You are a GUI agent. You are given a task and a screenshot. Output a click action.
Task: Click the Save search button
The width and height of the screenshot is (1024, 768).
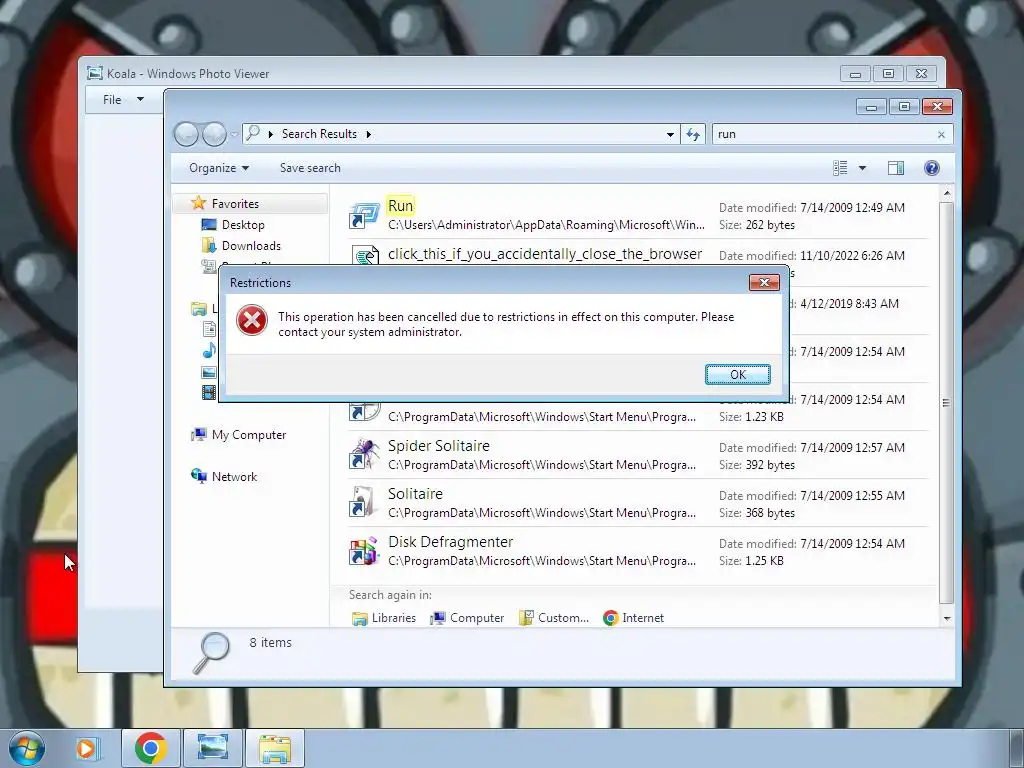(310, 168)
